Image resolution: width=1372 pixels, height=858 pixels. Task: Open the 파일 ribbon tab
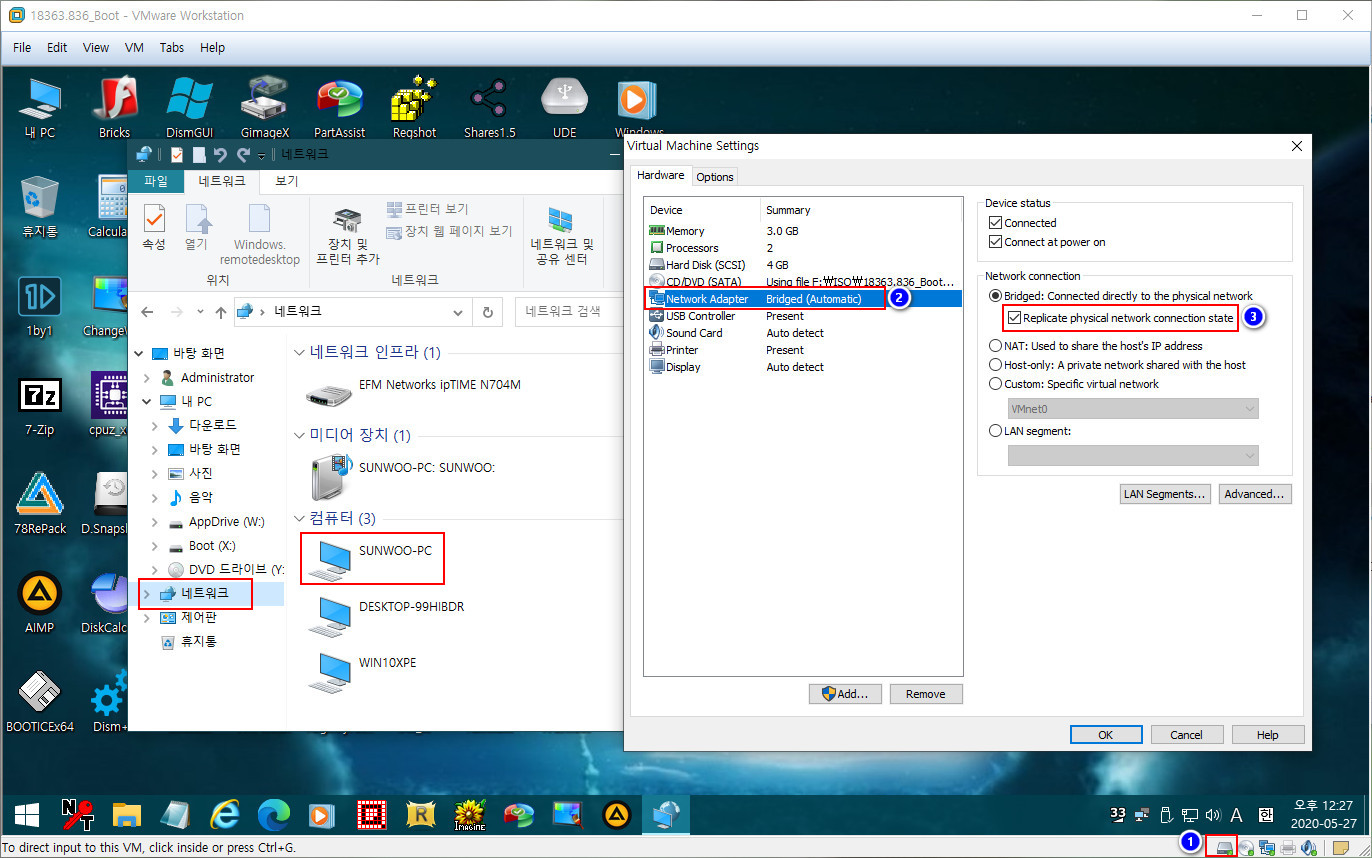coord(156,181)
